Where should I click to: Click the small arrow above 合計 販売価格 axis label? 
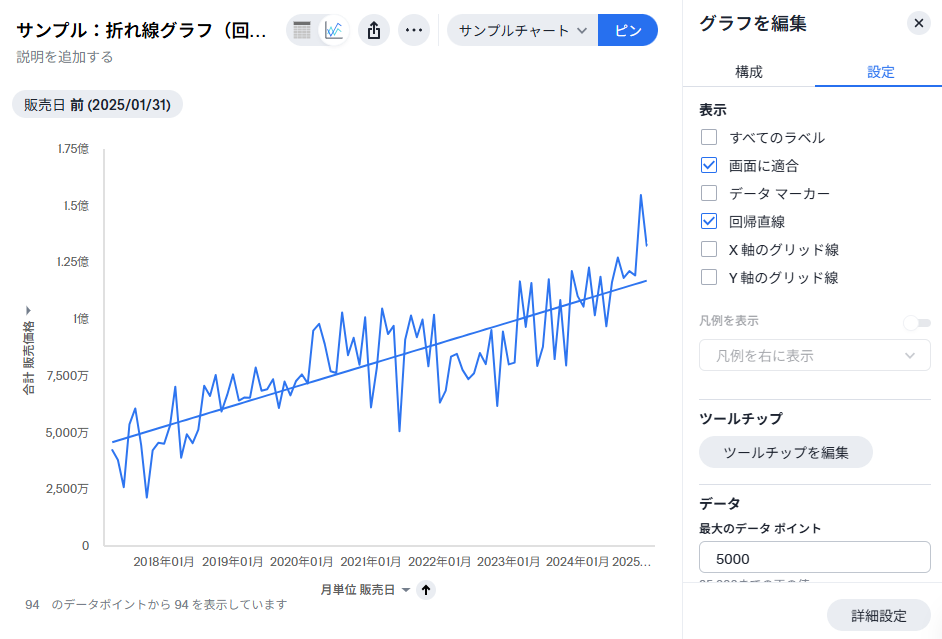pyautogui.click(x=28, y=311)
